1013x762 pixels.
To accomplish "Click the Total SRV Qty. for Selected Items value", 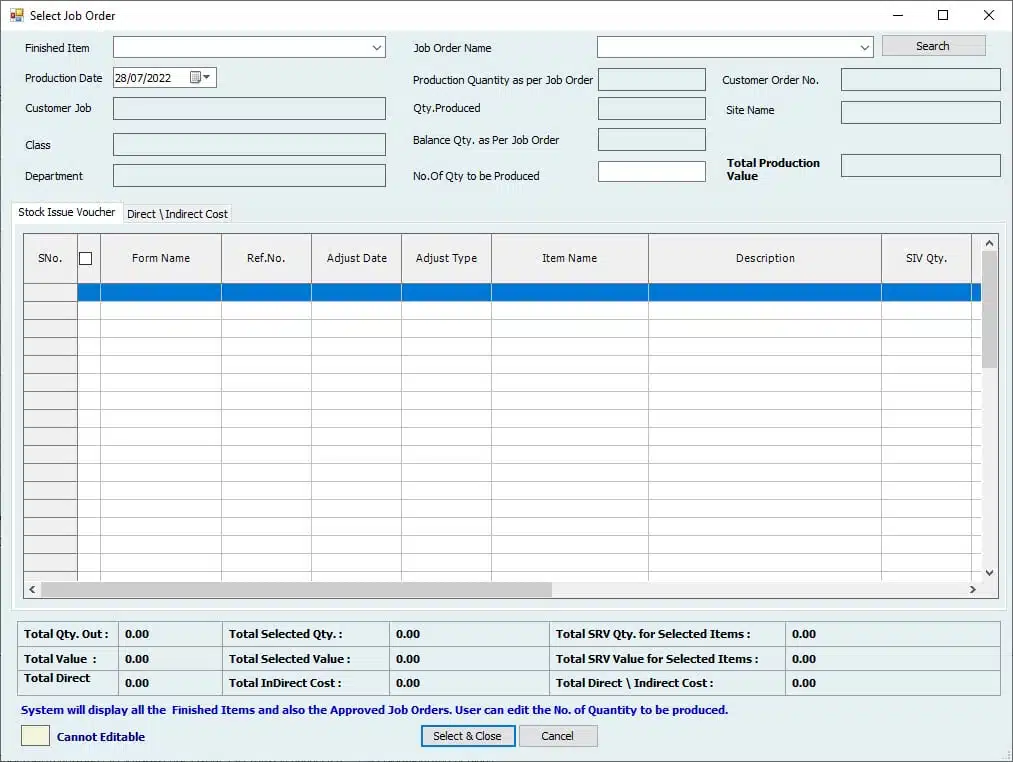I will tap(804, 634).
